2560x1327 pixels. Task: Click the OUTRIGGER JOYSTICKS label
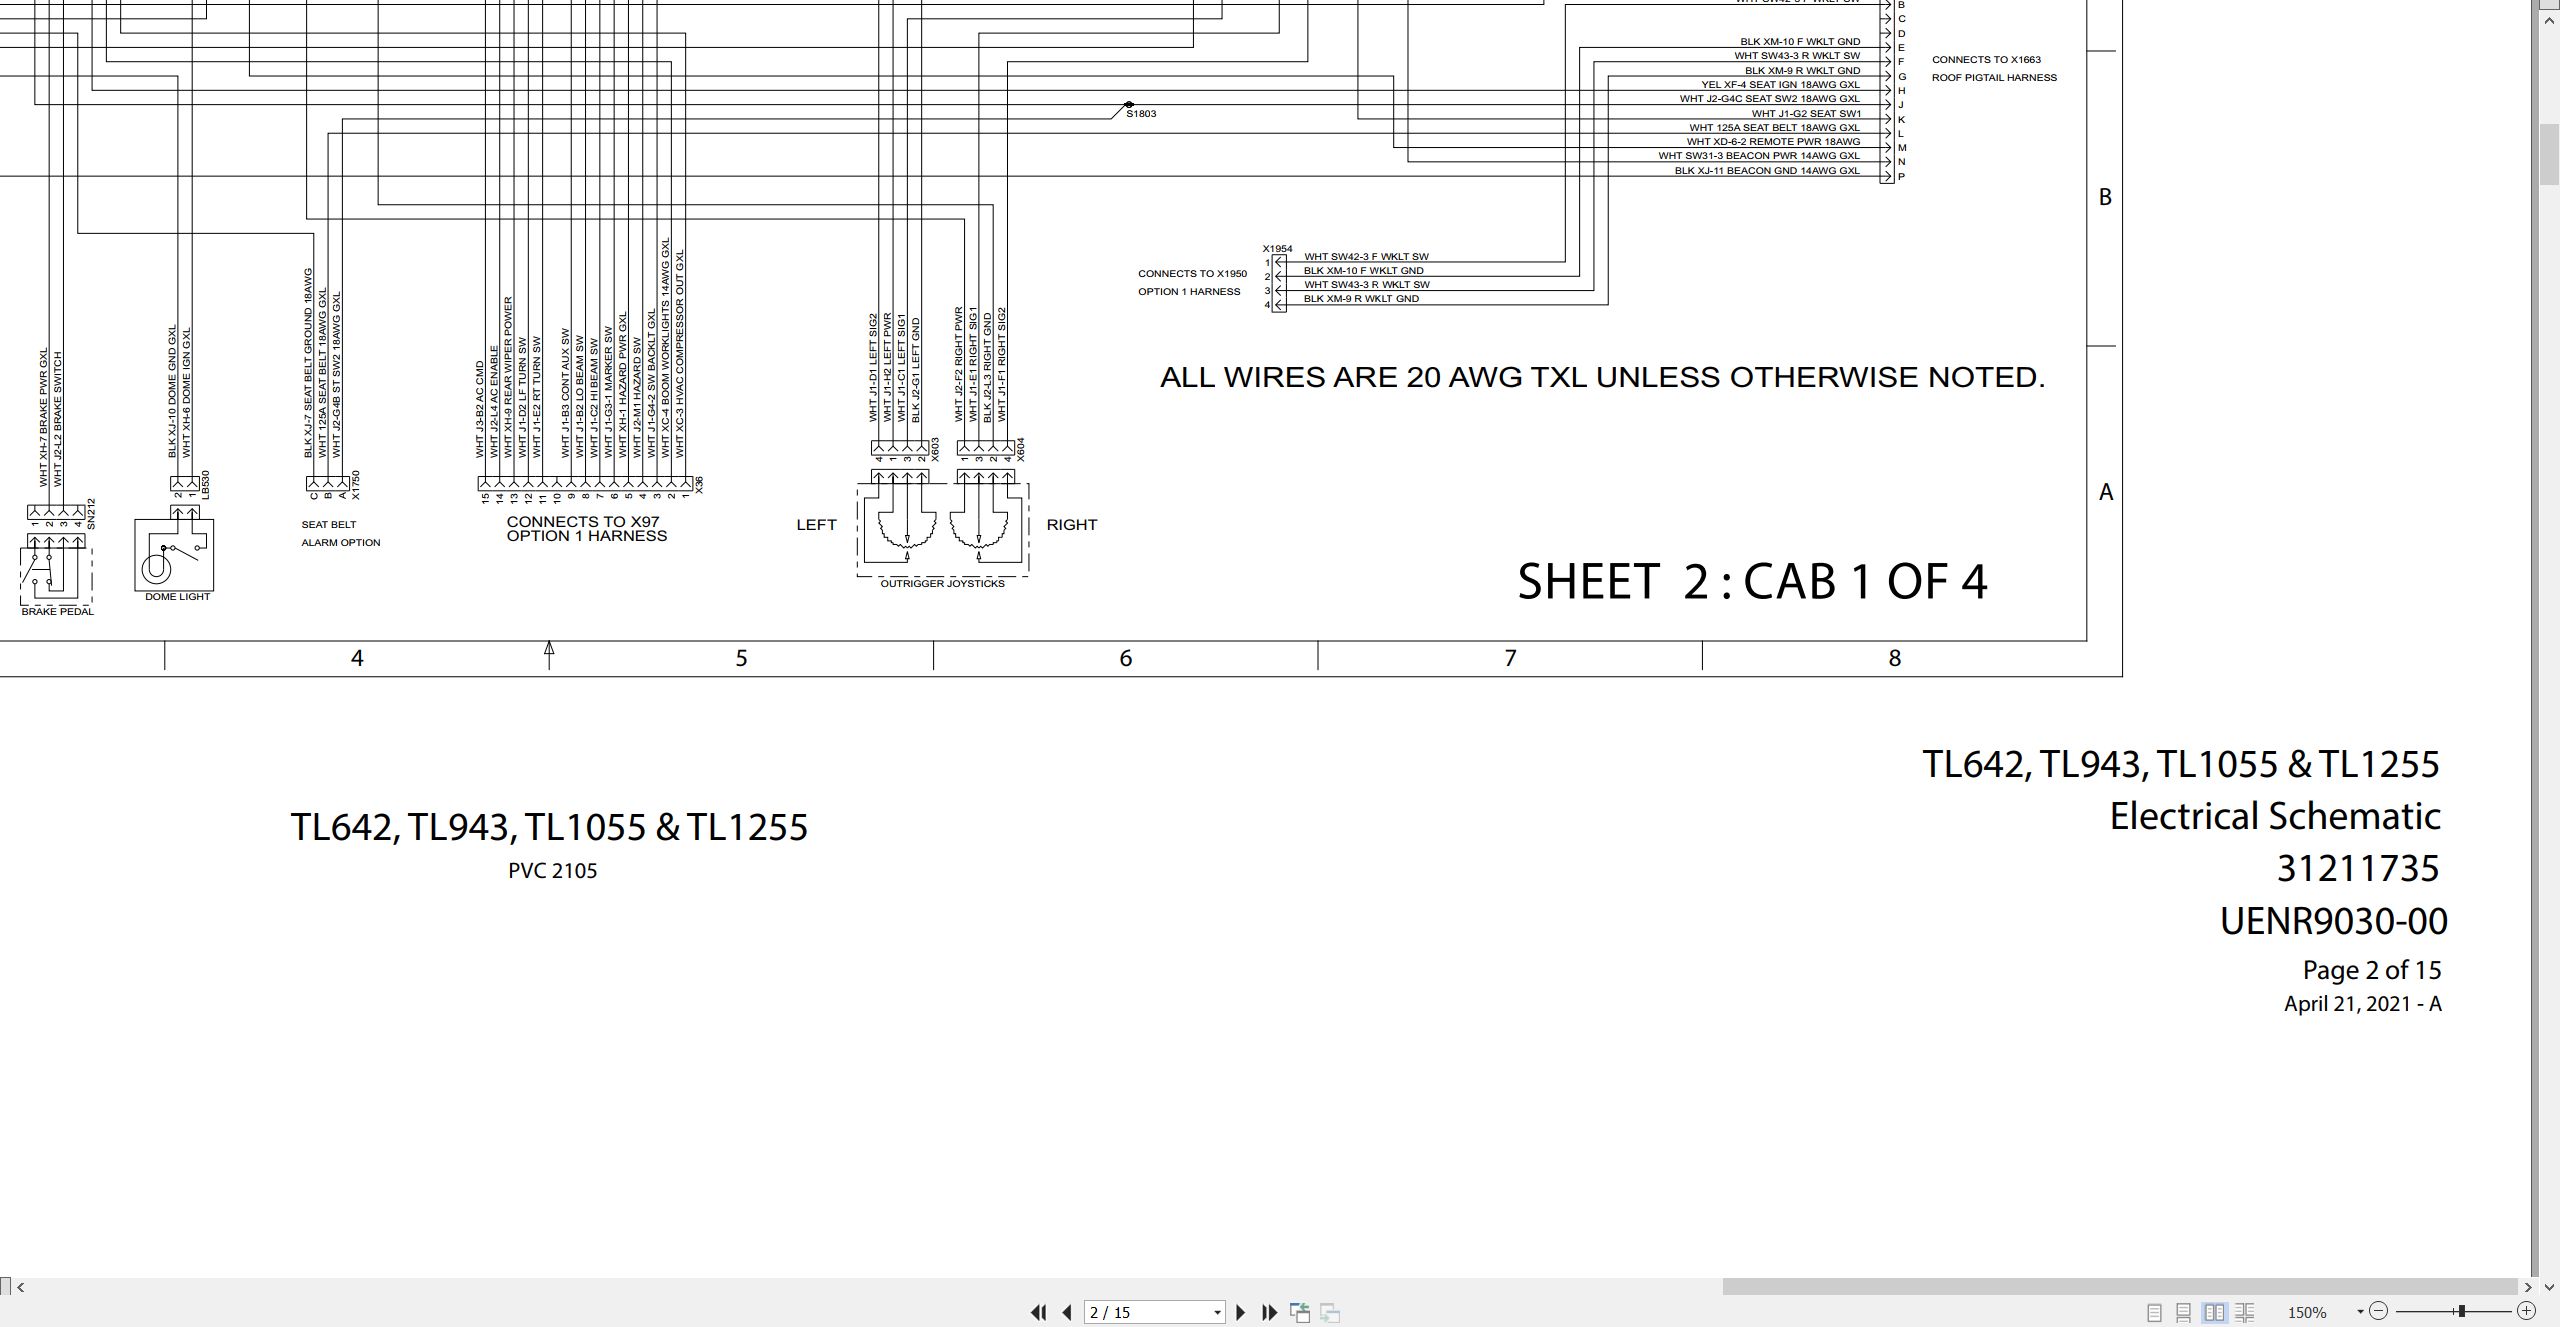[942, 583]
